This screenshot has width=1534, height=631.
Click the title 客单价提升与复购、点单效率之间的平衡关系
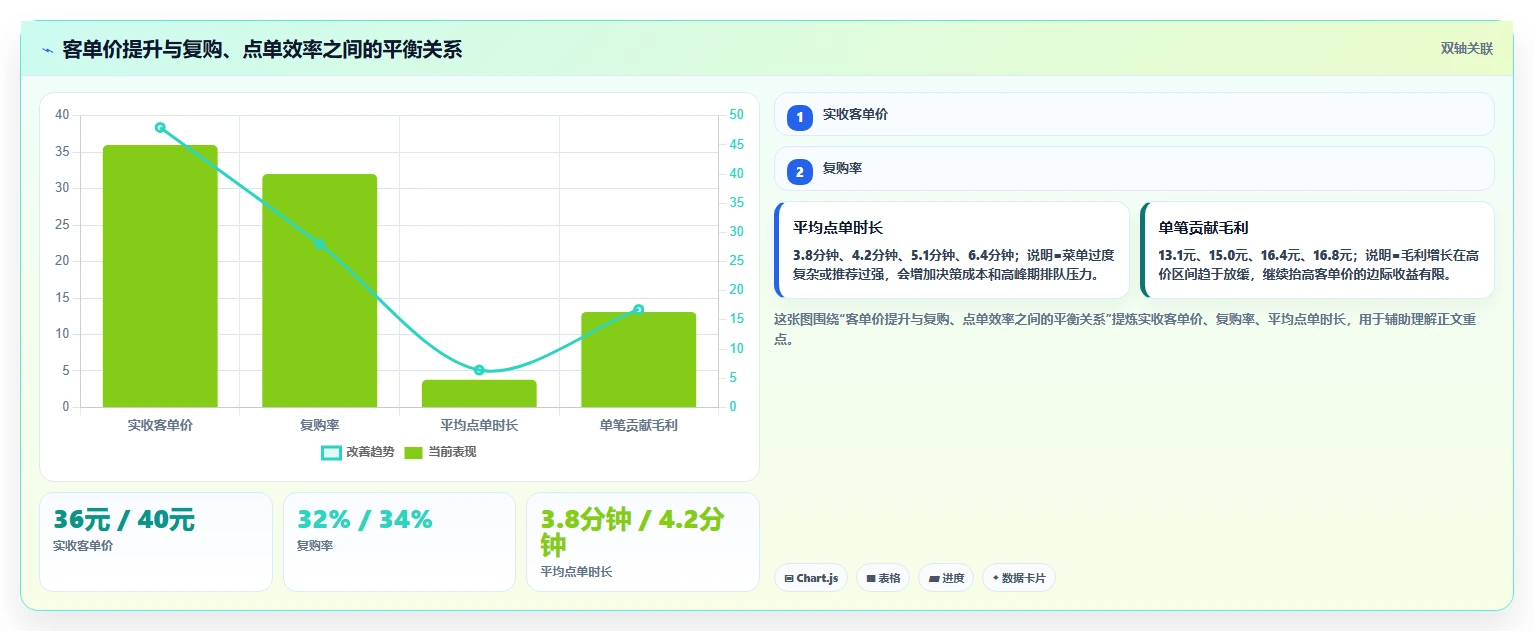tap(262, 50)
